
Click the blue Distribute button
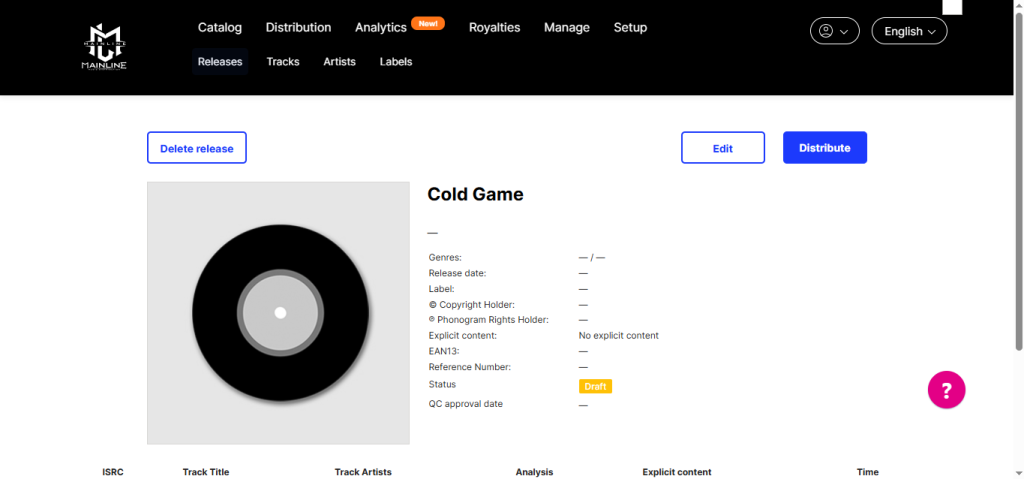(x=824, y=148)
